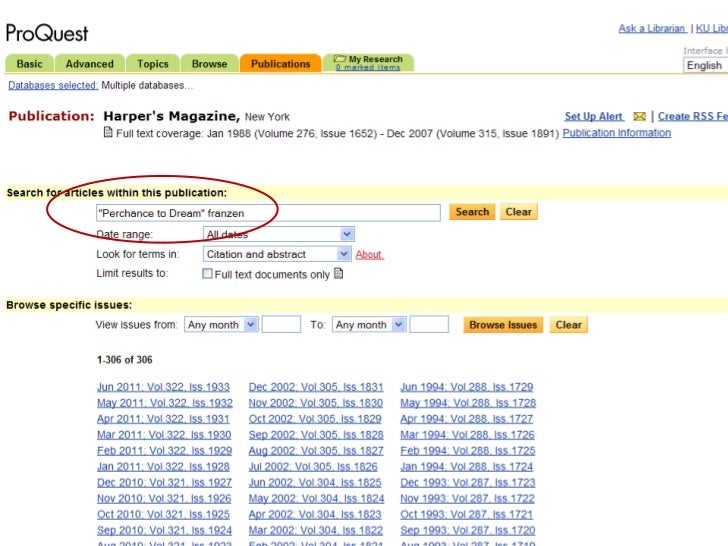Click the To year input field

click(429, 324)
